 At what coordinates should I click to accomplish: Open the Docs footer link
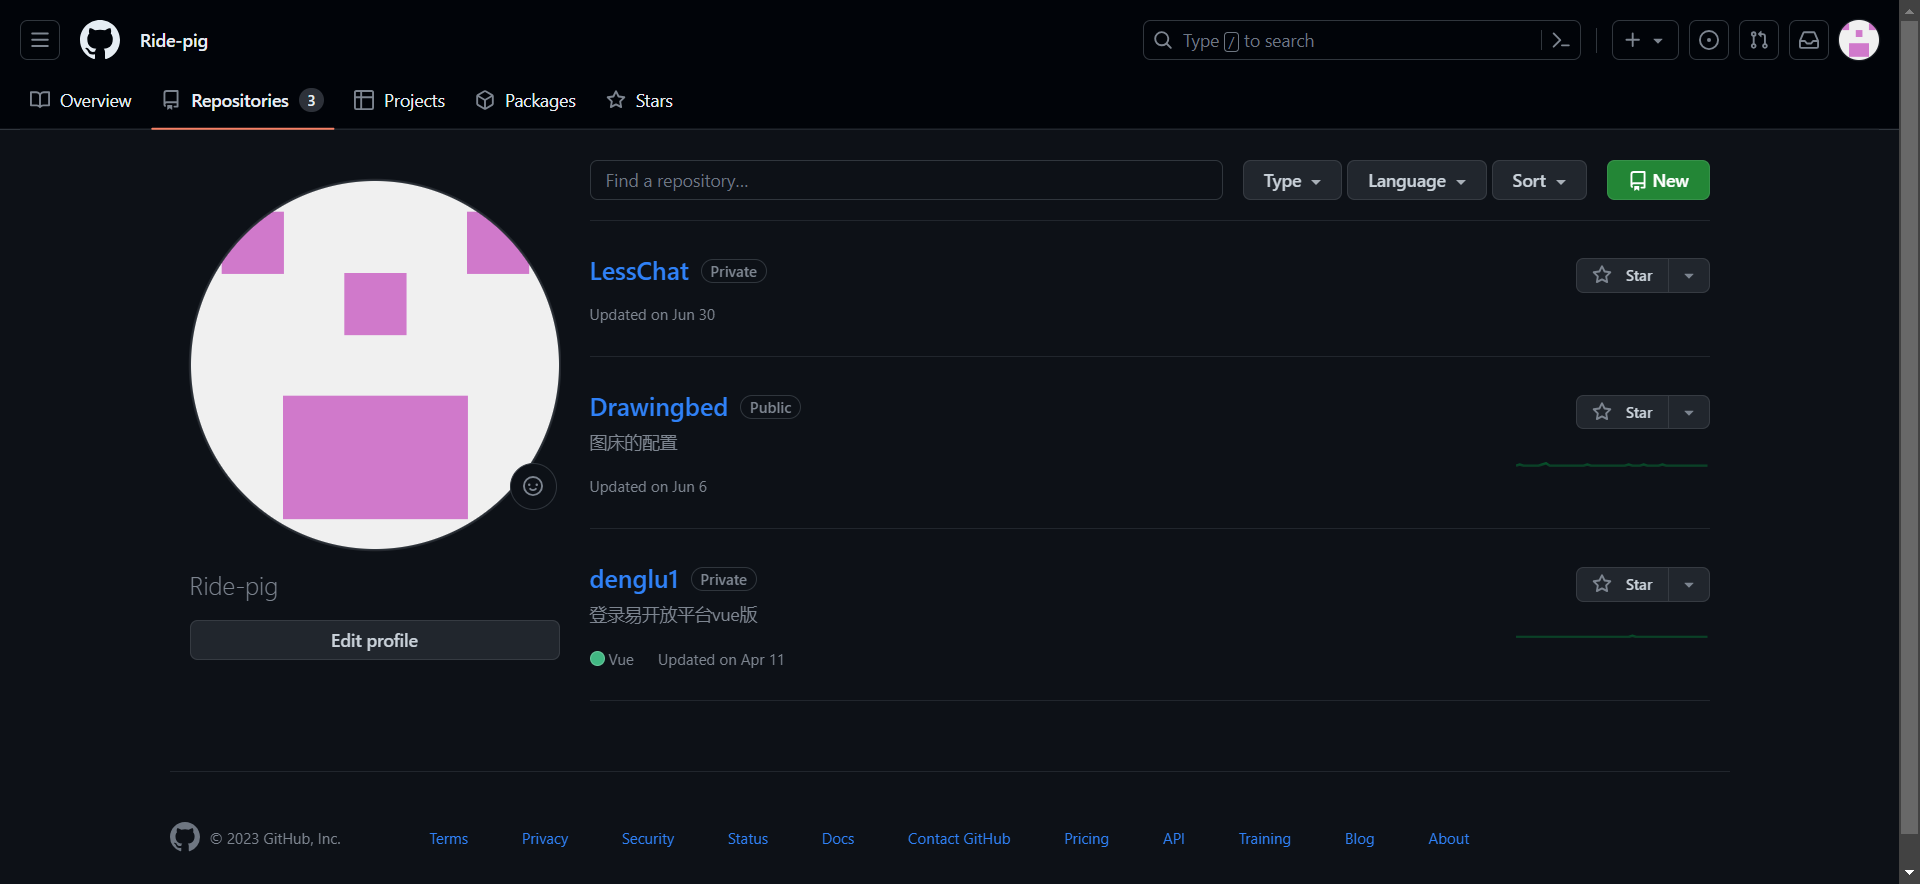838,839
